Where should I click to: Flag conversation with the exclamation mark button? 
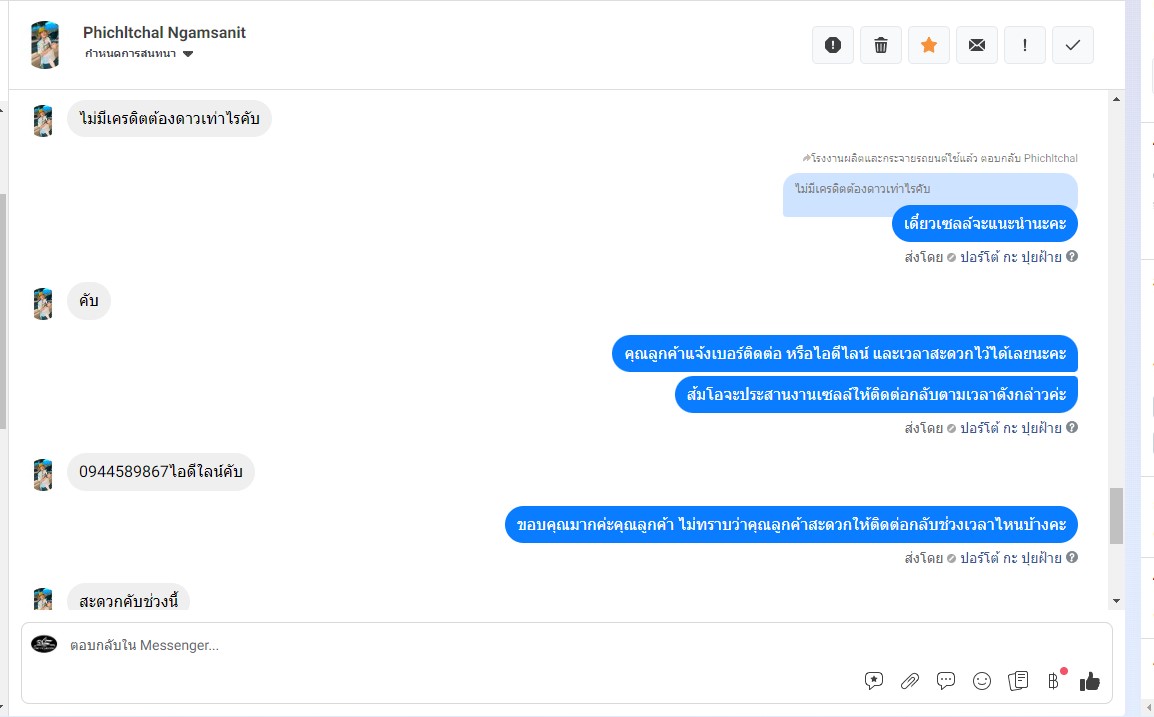1024,45
